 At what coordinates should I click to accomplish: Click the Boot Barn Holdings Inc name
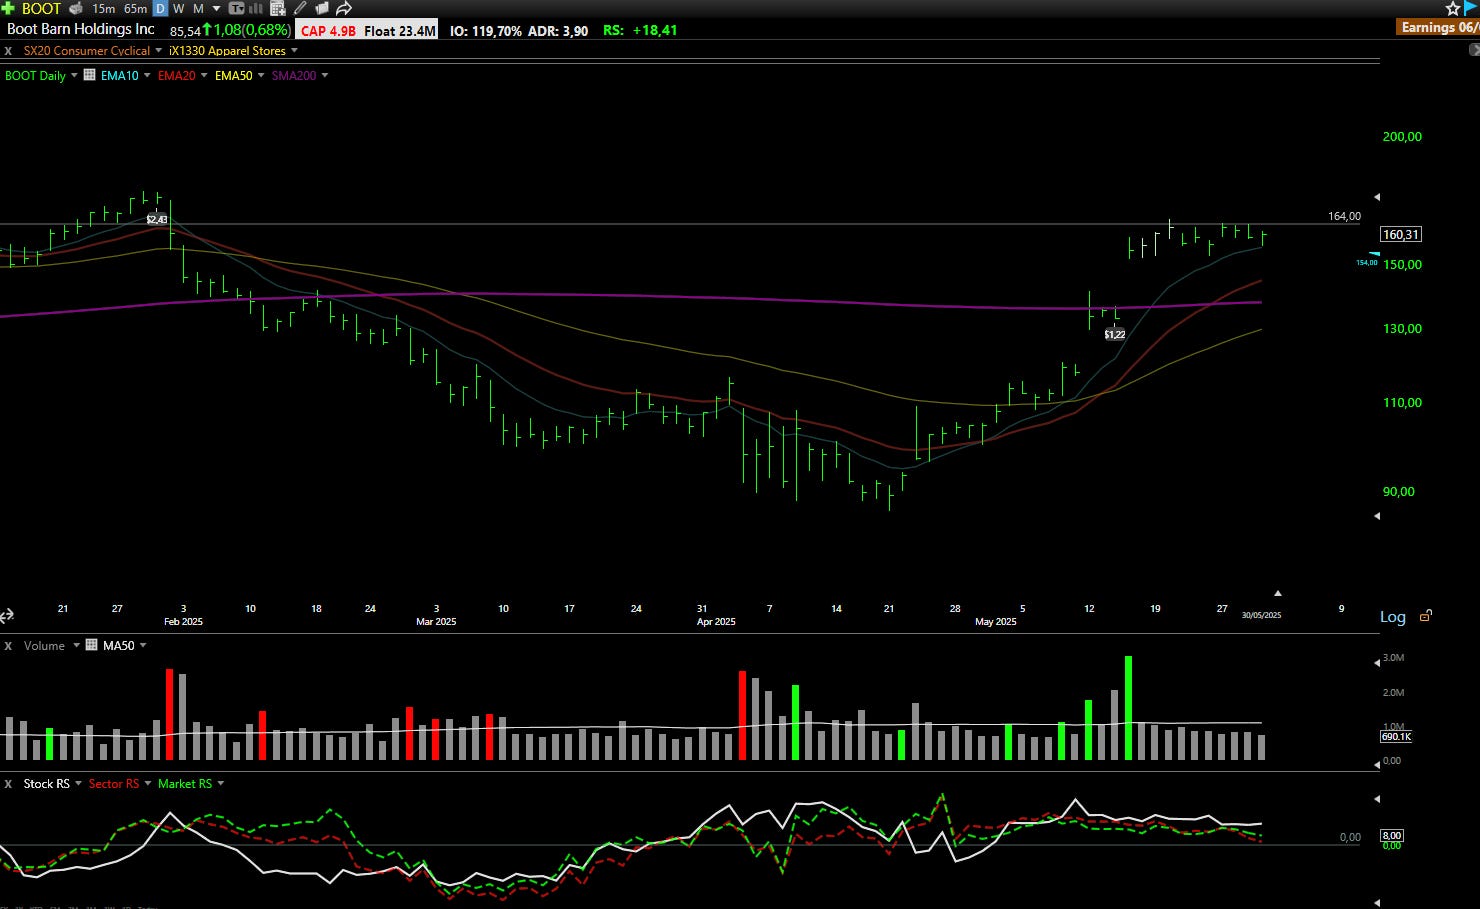[81, 29]
